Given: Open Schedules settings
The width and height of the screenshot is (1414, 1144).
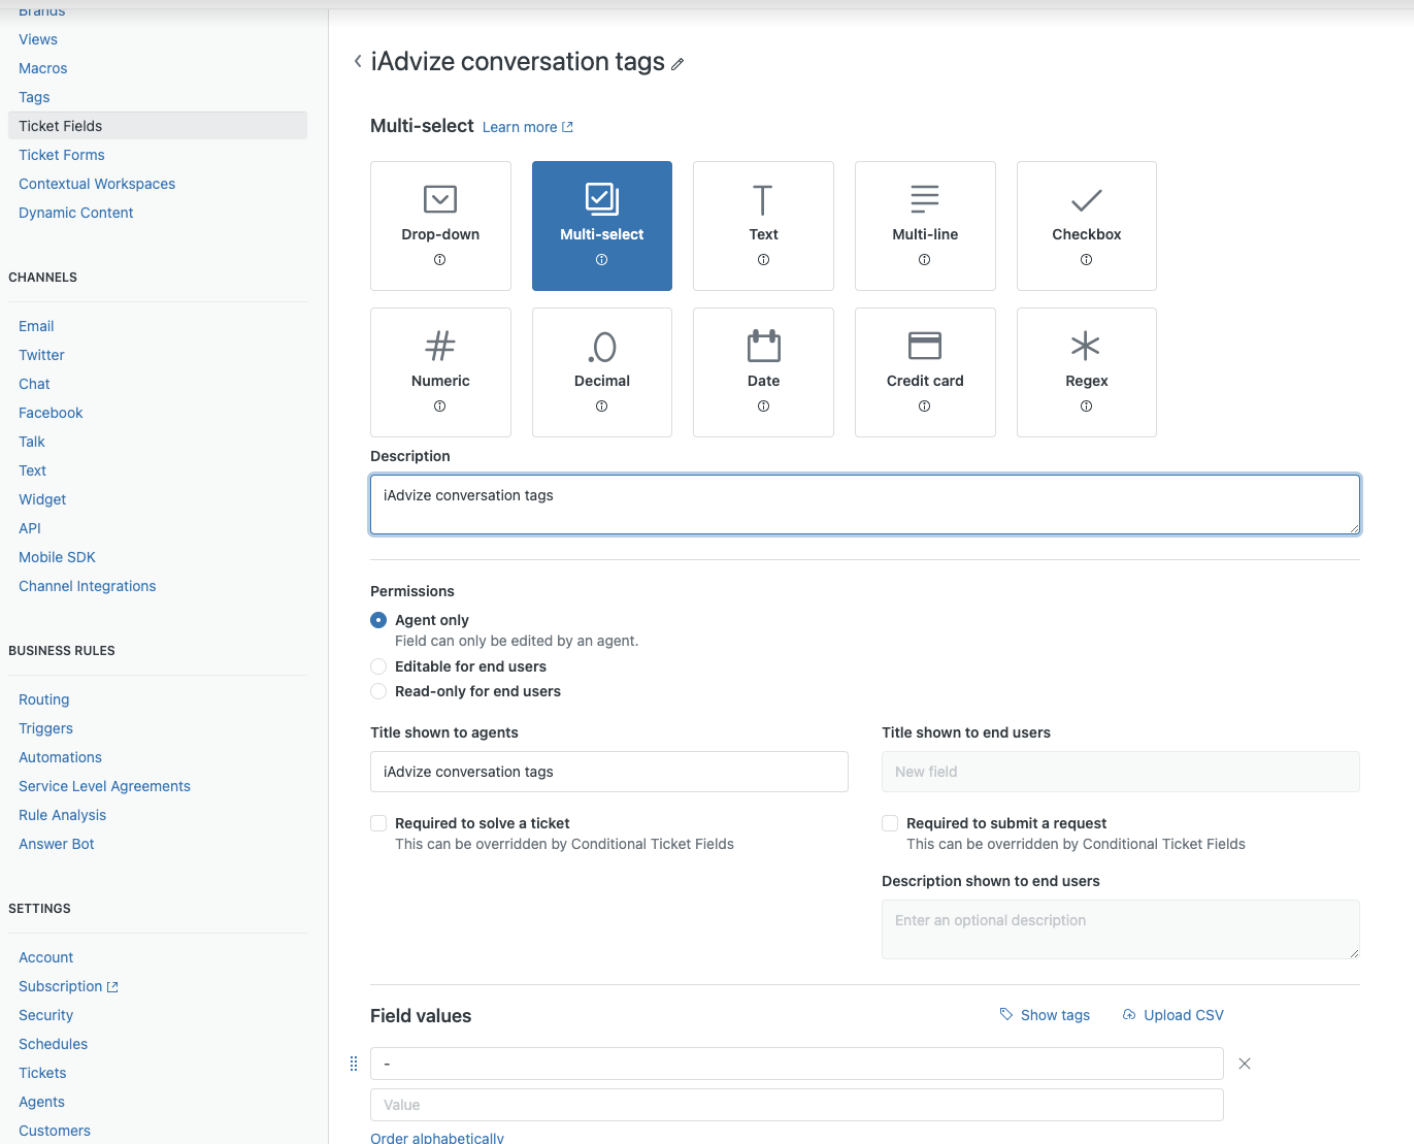Looking at the screenshot, I should [53, 1044].
